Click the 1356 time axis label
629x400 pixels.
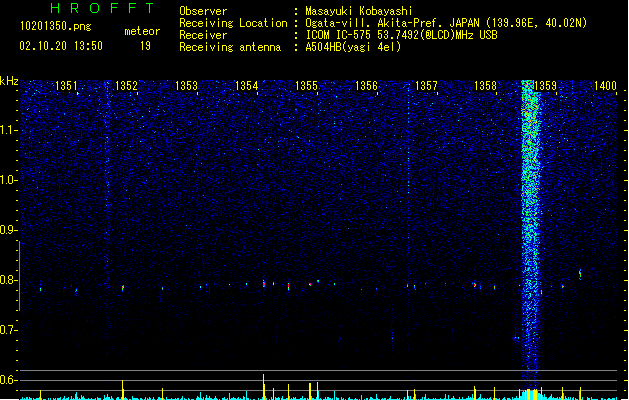366,86
